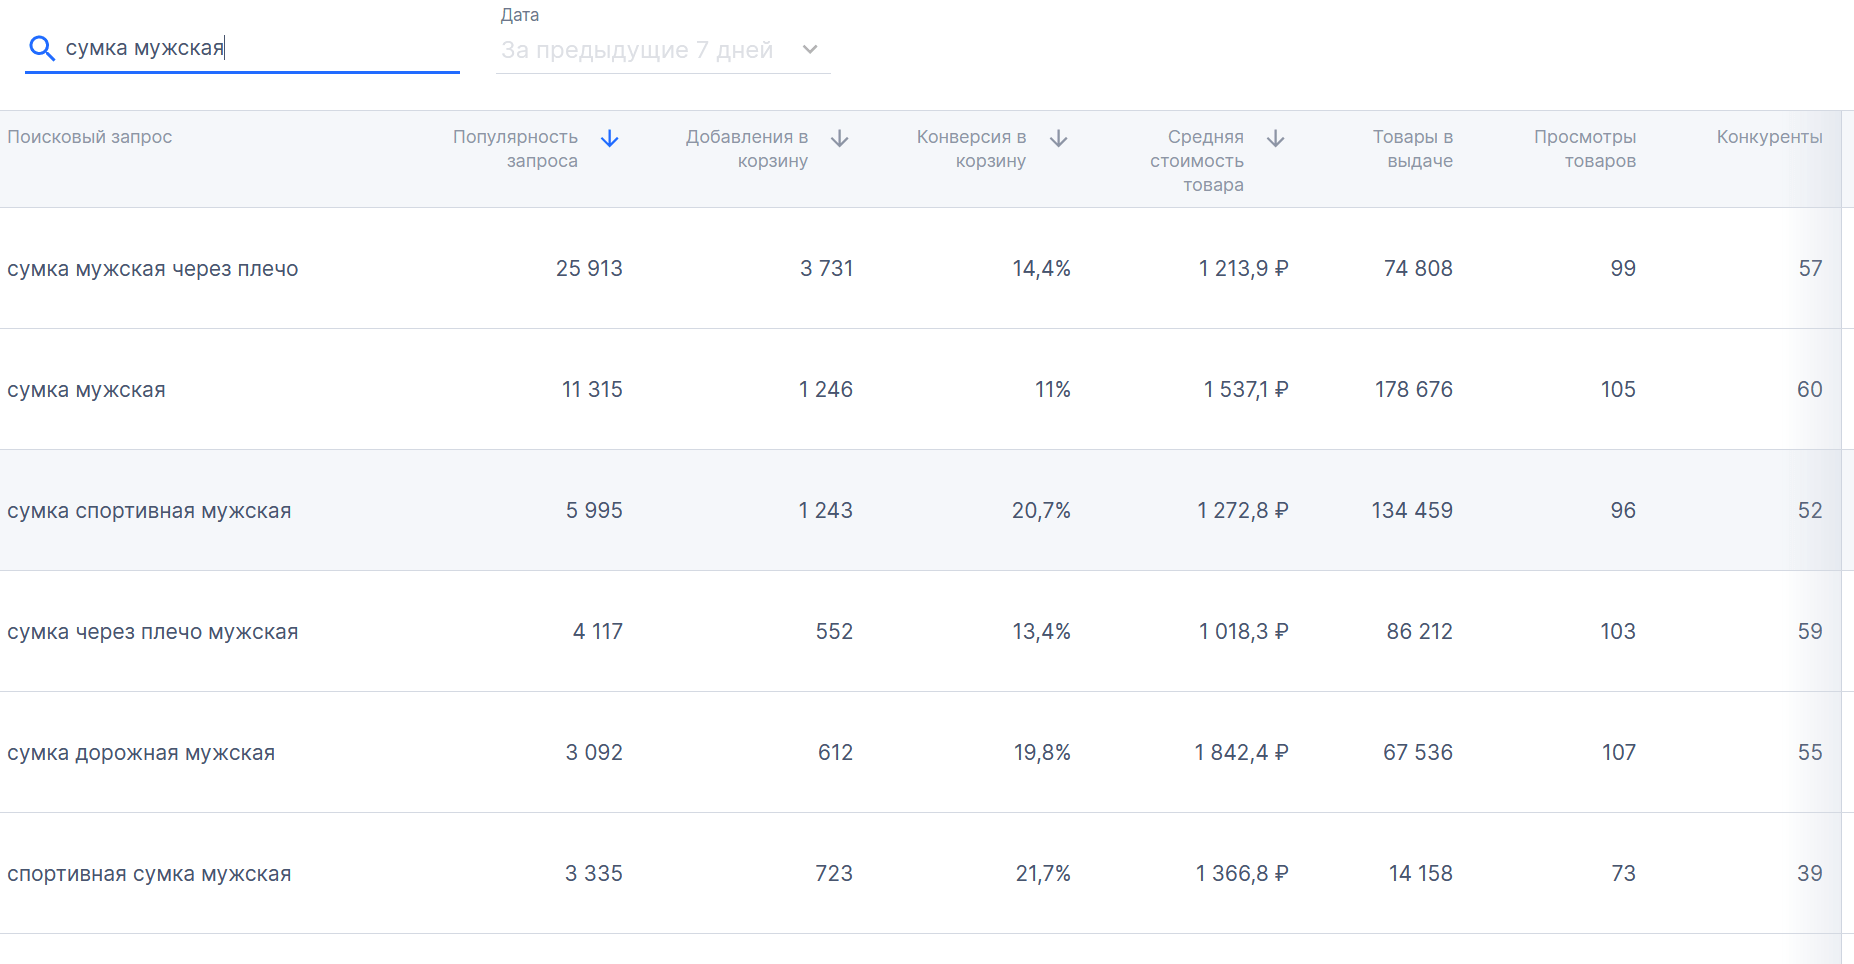Open the 'сумка спортивная мужская' row
This screenshot has height=964, width=1854.
point(149,511)
